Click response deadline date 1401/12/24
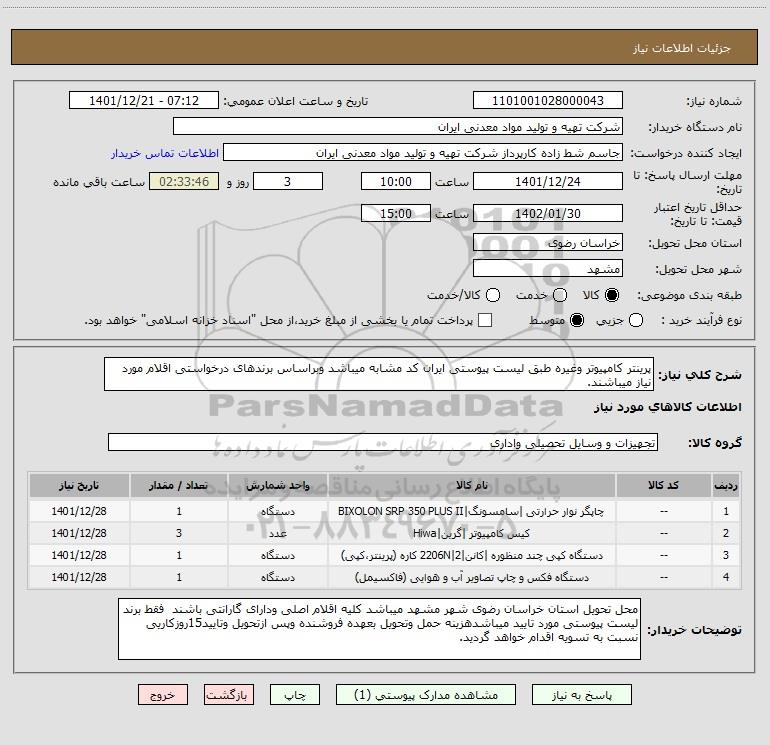This screenshot has width=770, height=745. (548, 181)
